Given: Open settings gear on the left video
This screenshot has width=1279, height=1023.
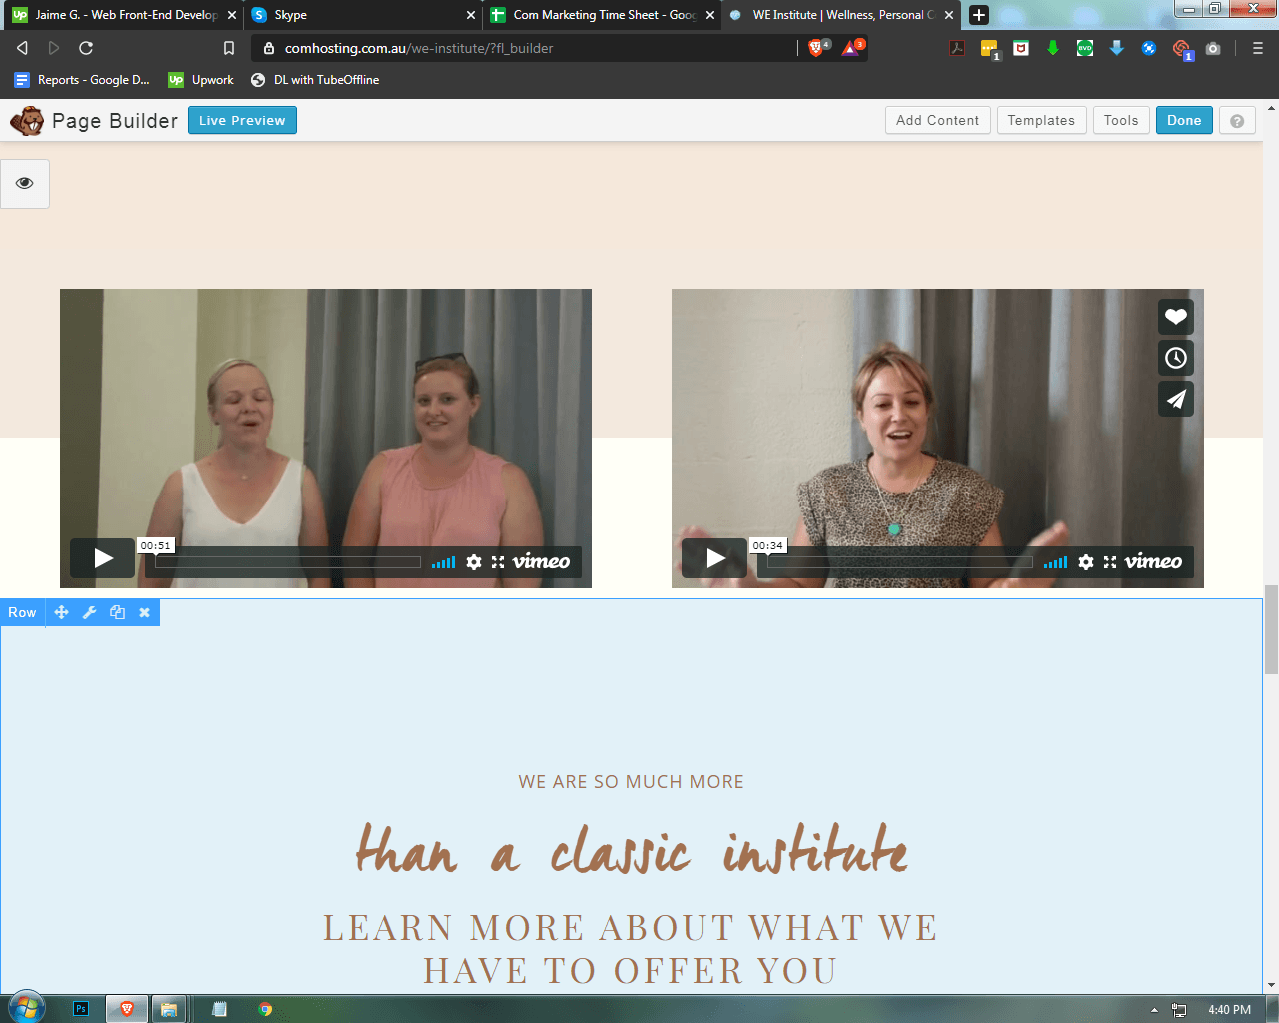Looking at the screenshot, I should click(x=474, y=562).
